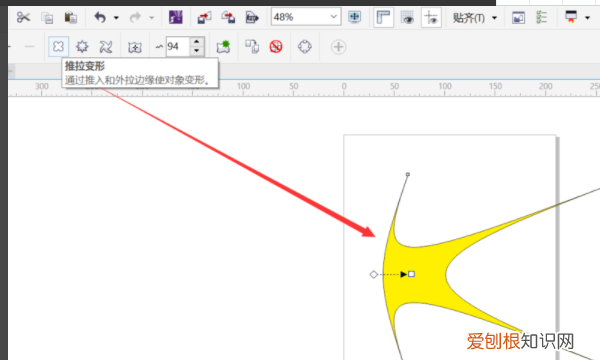This screenshot has height=360, width=600.
Task: Click the red clear distortion icon
Action: (x=276, y=47)
